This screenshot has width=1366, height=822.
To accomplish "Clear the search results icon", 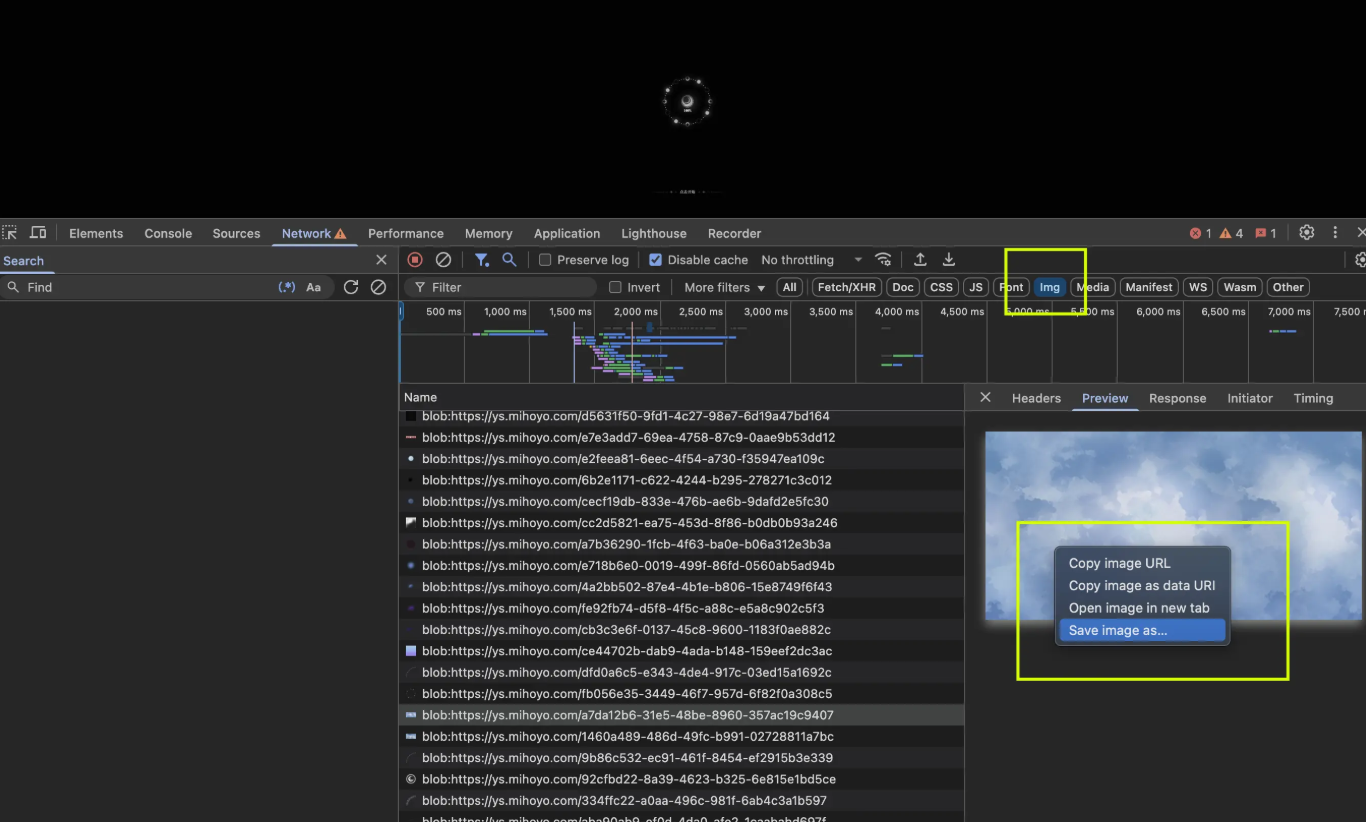I will (378, 287).
